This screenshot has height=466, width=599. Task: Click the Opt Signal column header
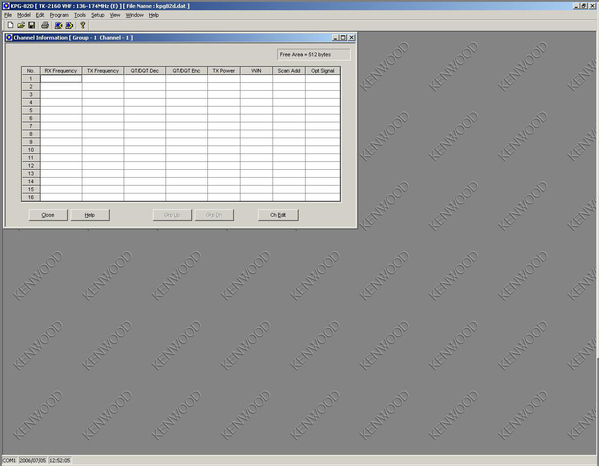323,71
